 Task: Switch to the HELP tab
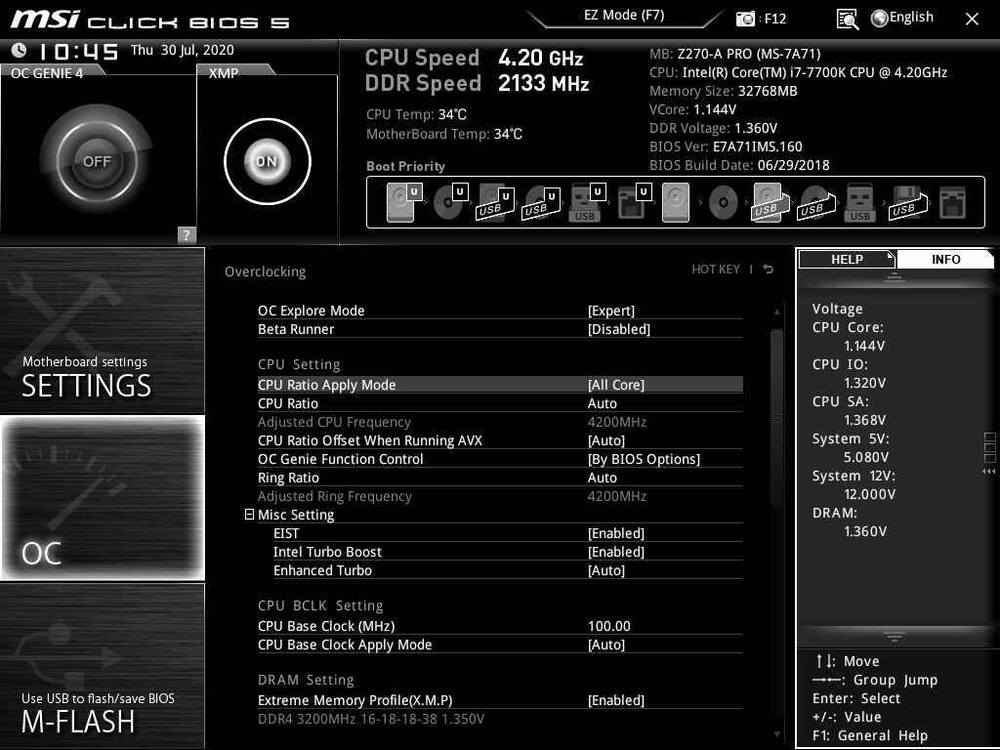click(847, 260)
